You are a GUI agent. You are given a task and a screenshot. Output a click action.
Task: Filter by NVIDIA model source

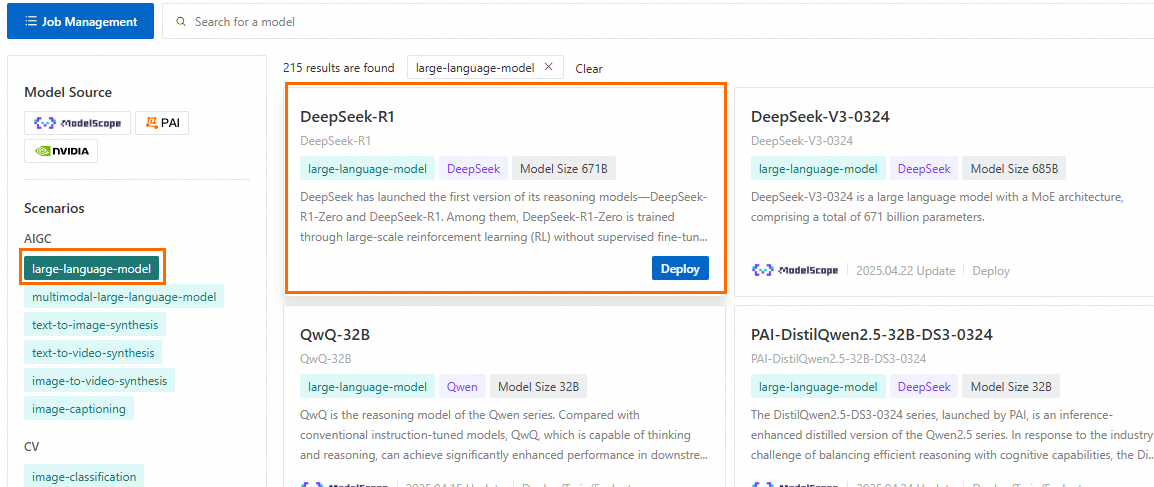(x=61, y=151)
